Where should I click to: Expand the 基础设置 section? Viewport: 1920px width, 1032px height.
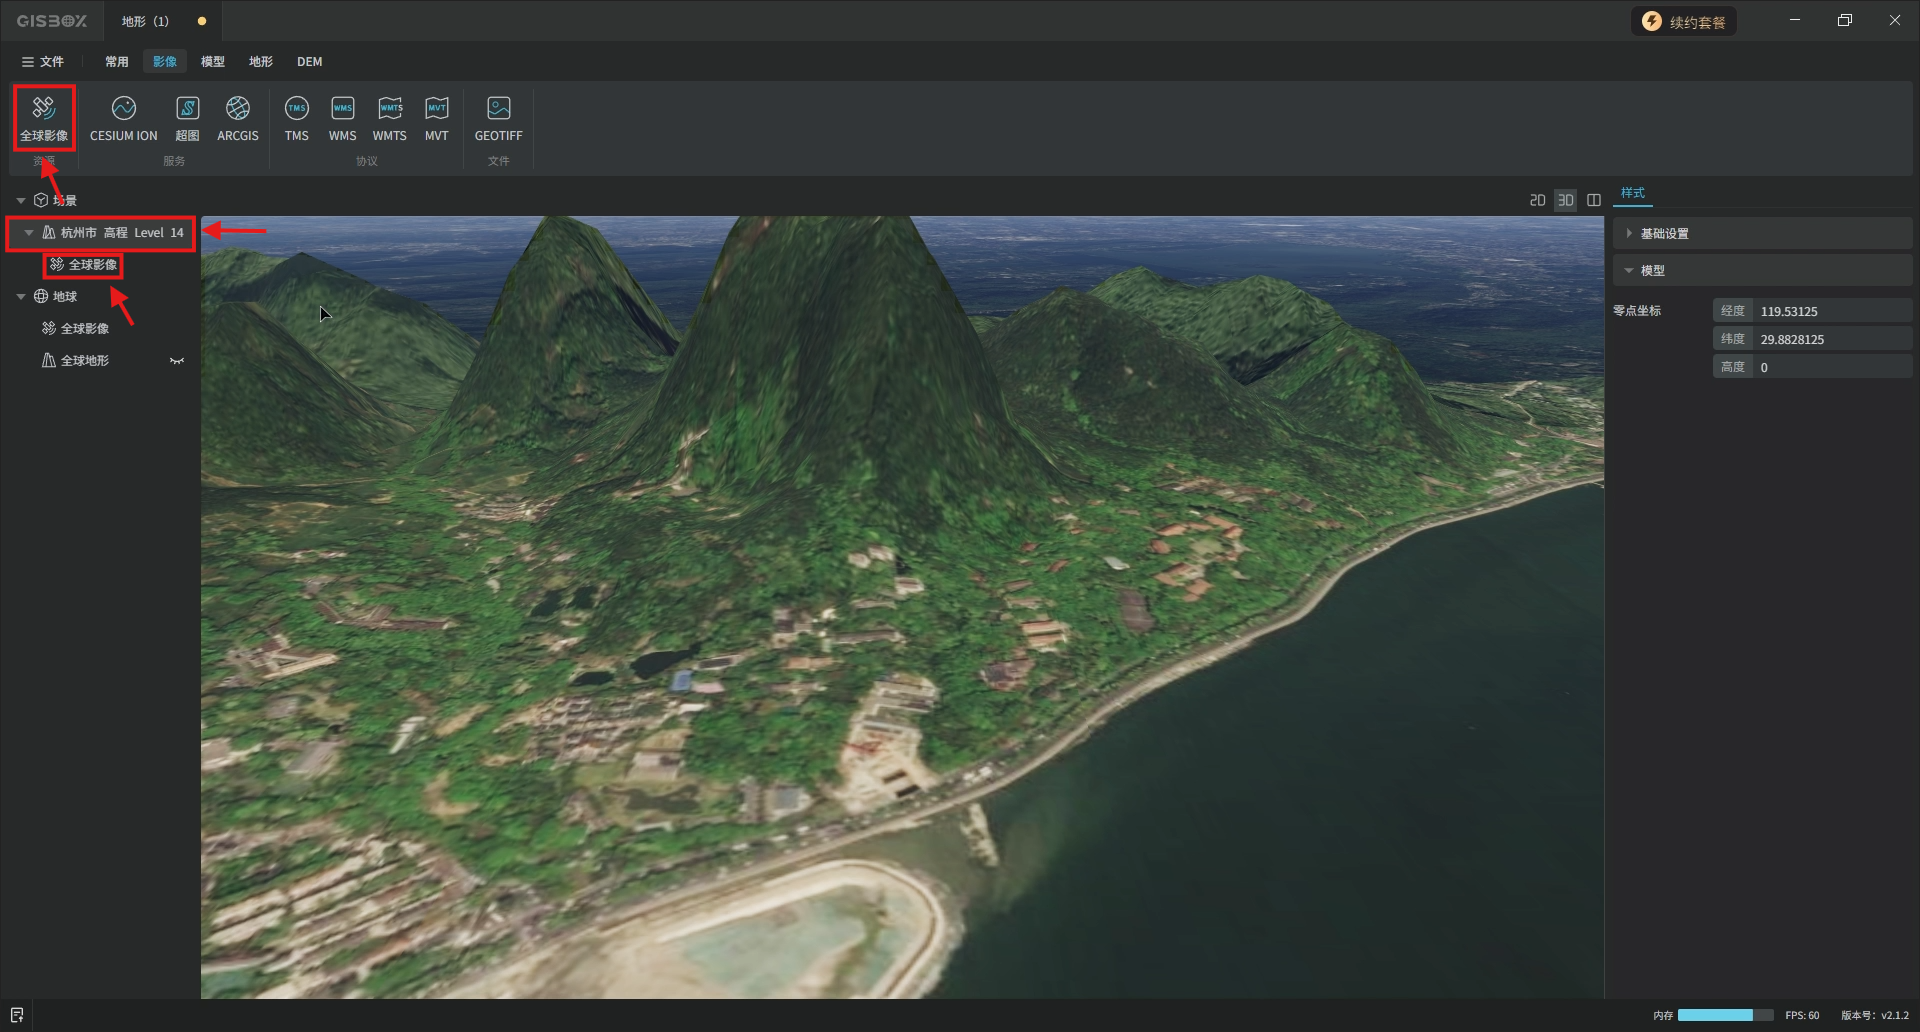(x=1664, y=234)
